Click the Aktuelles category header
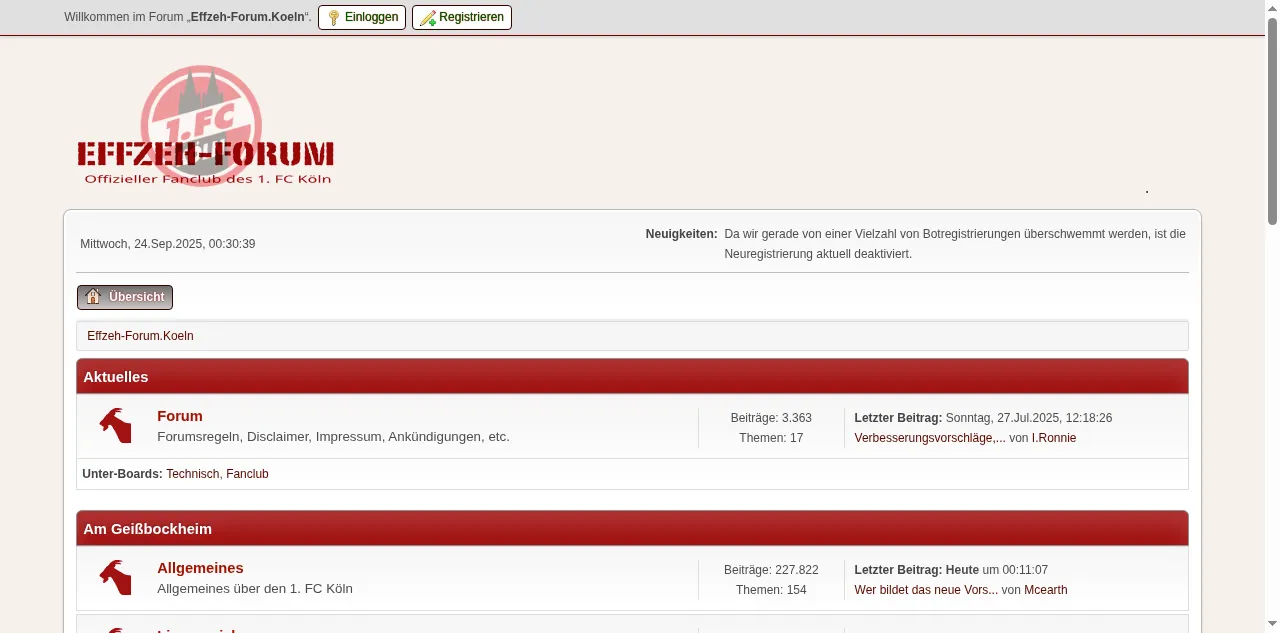The height and width of the screenshot is (633, 1280). 632,377
